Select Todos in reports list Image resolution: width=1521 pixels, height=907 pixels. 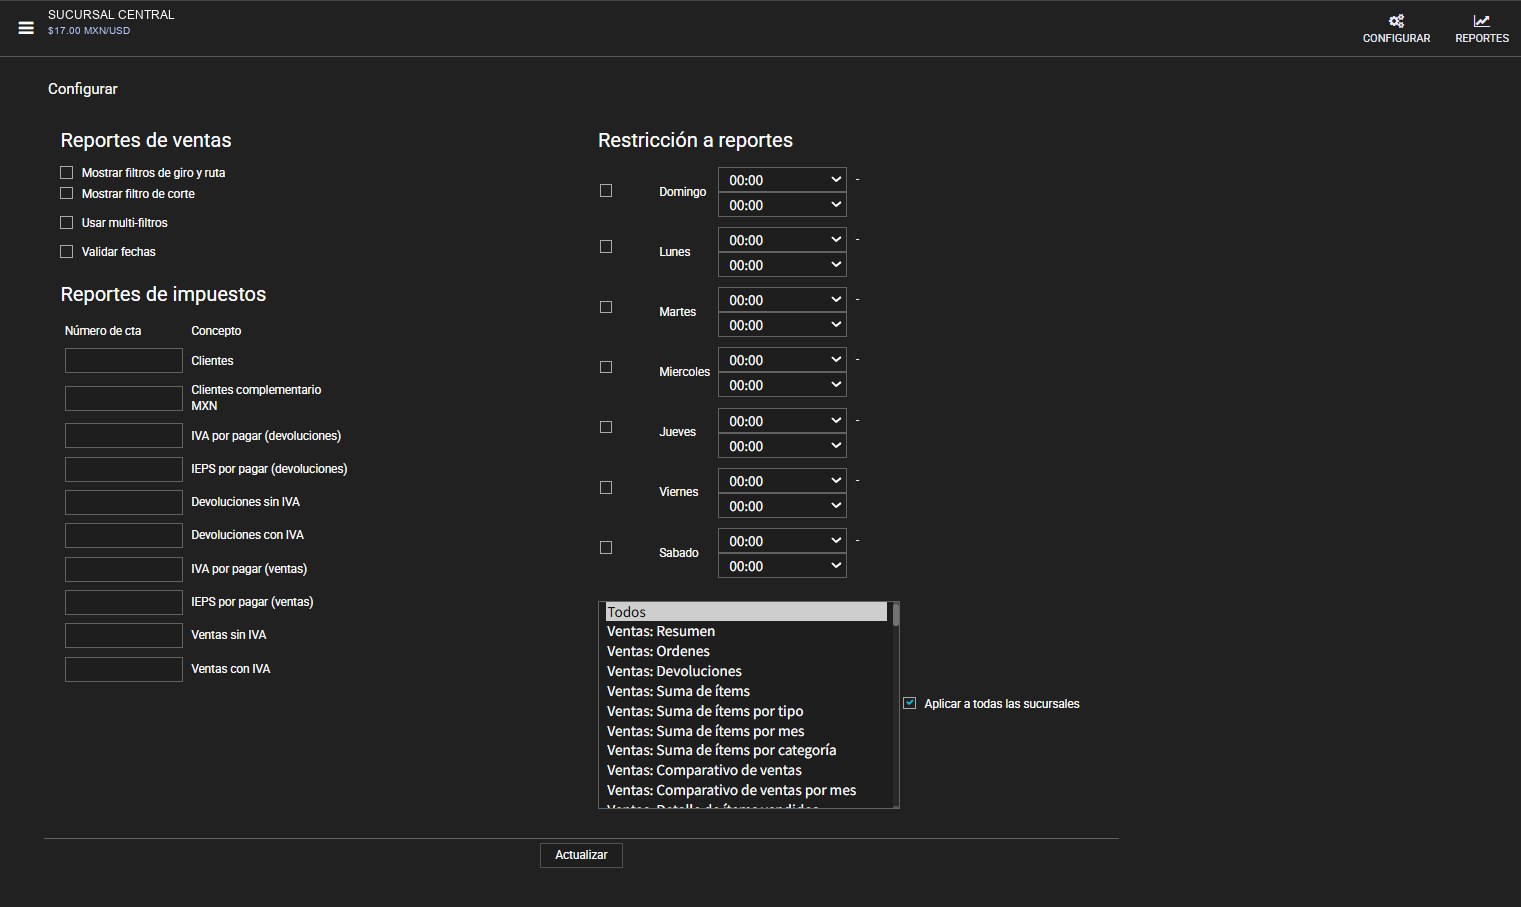[x=746, y=612]
